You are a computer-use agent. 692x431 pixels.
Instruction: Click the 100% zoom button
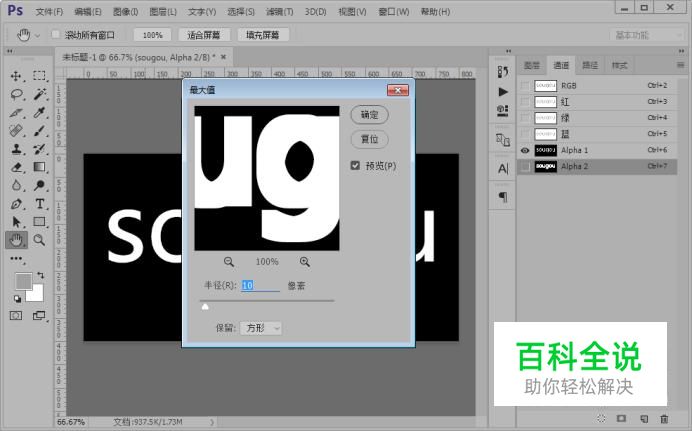click(x=153, y=35)
